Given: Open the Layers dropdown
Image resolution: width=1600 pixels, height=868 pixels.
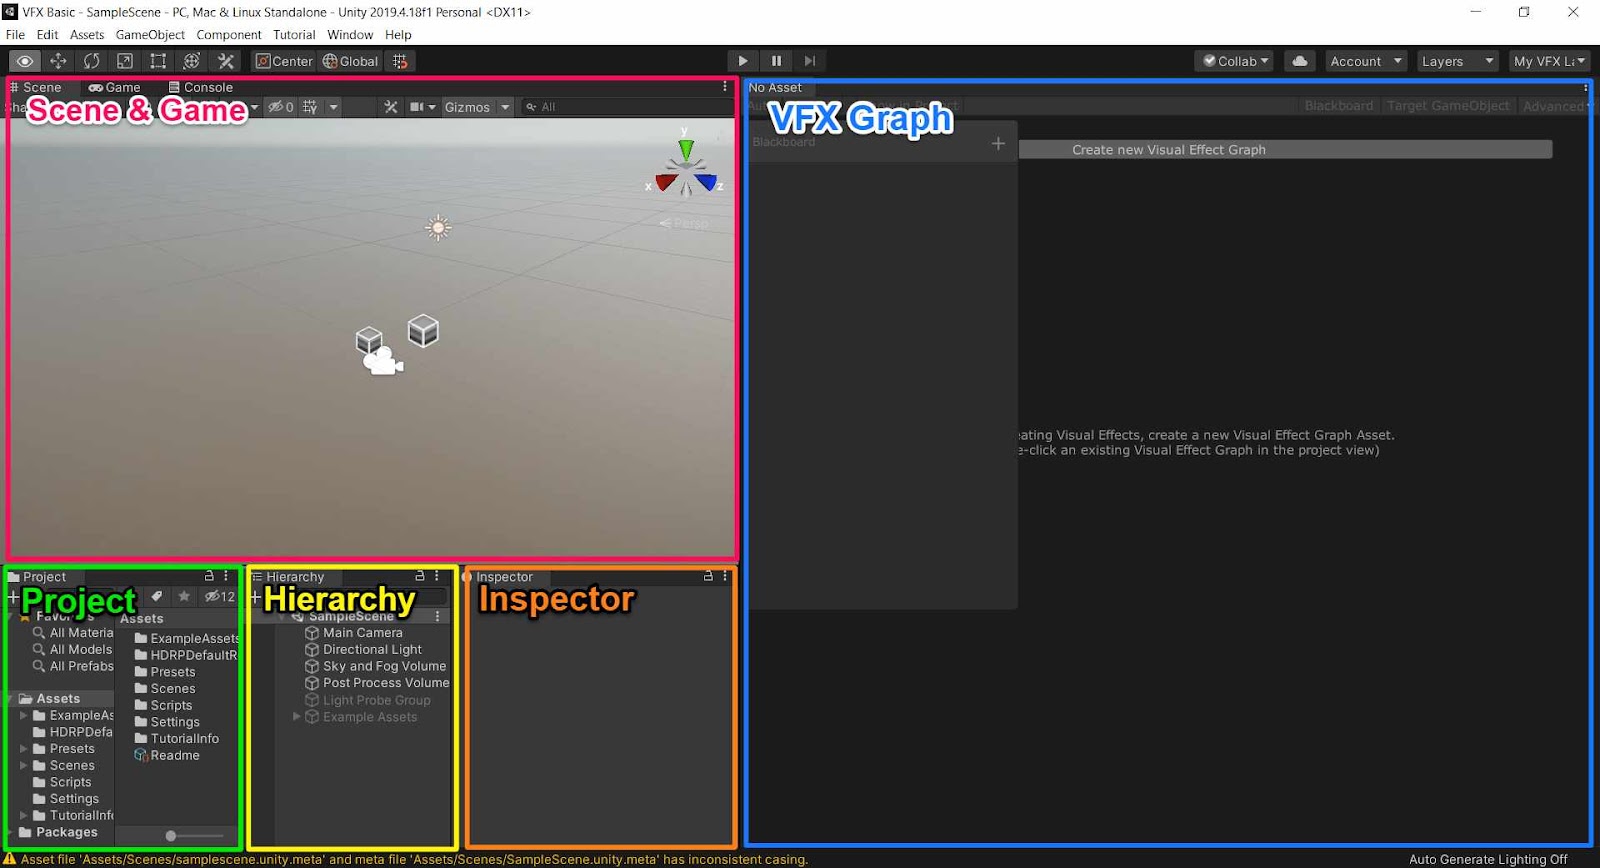Looking at the screenshot, I should [x=1457, y=61].
